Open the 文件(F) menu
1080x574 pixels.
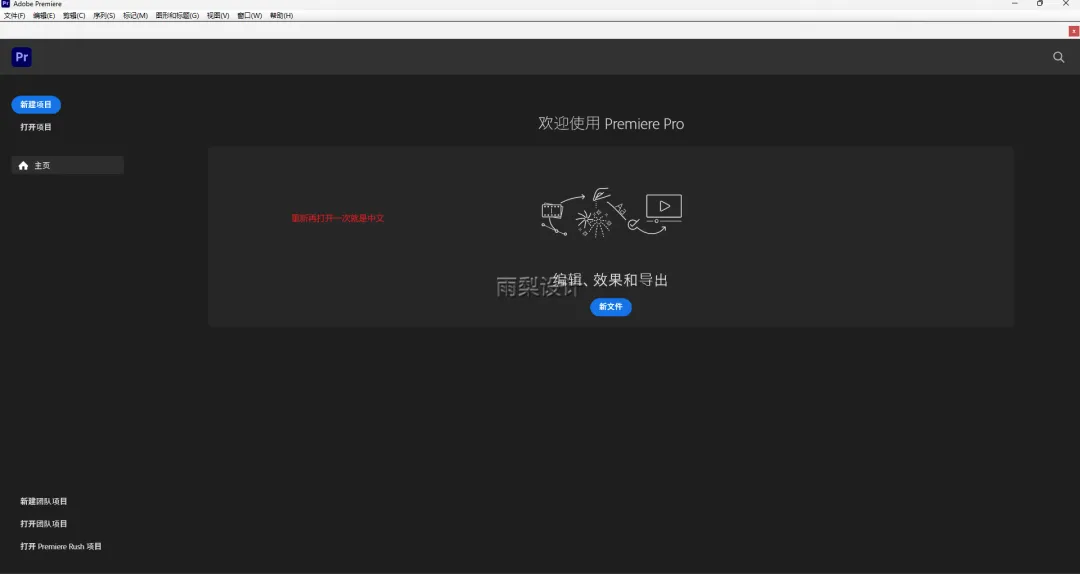tap(14, 16)
